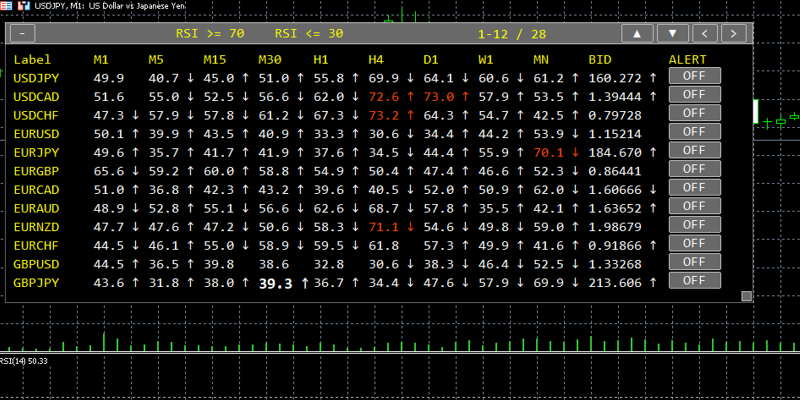Select the EURJPY symbol label

coord(36,153)
